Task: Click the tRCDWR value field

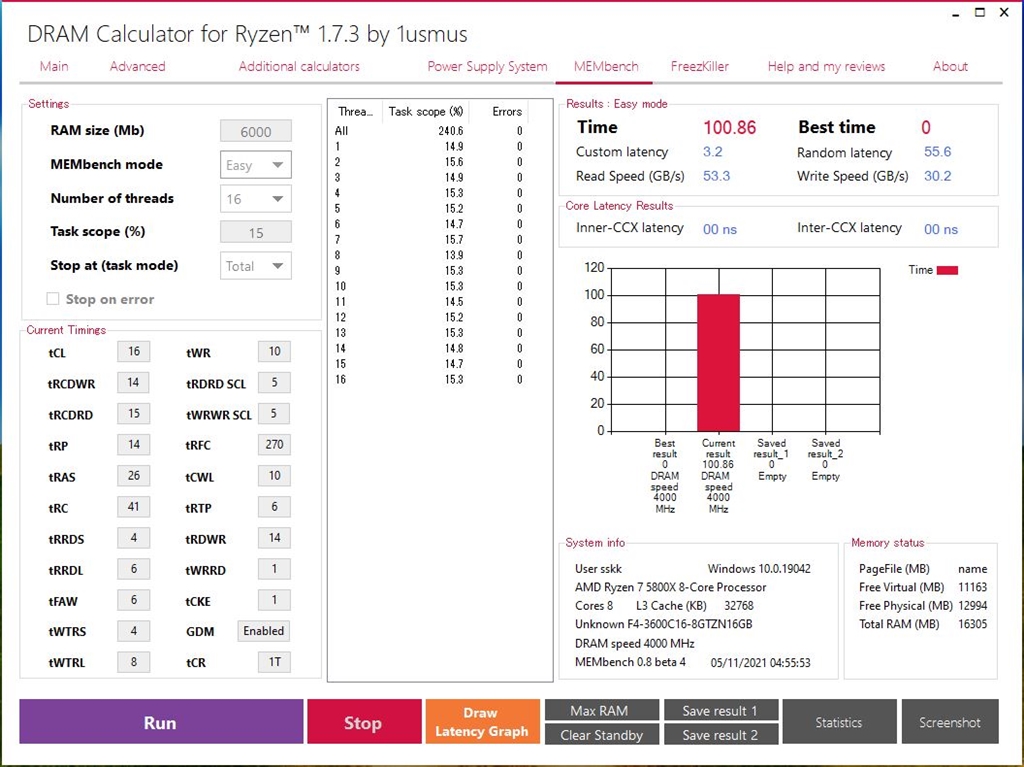Action: (x=133, y=382)
